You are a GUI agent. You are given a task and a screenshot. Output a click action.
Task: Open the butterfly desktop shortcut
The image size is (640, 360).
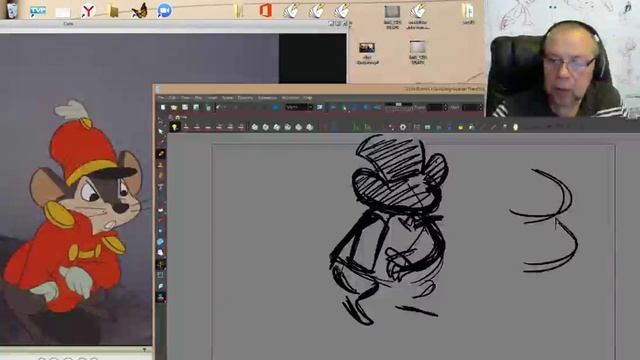tap(139, 11)
